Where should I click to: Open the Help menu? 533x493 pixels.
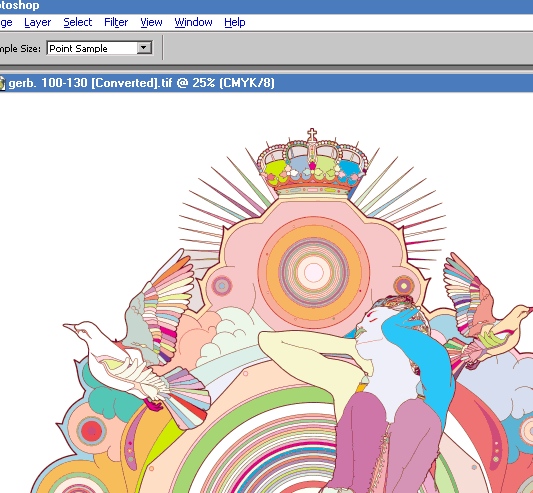click(235, 22)
